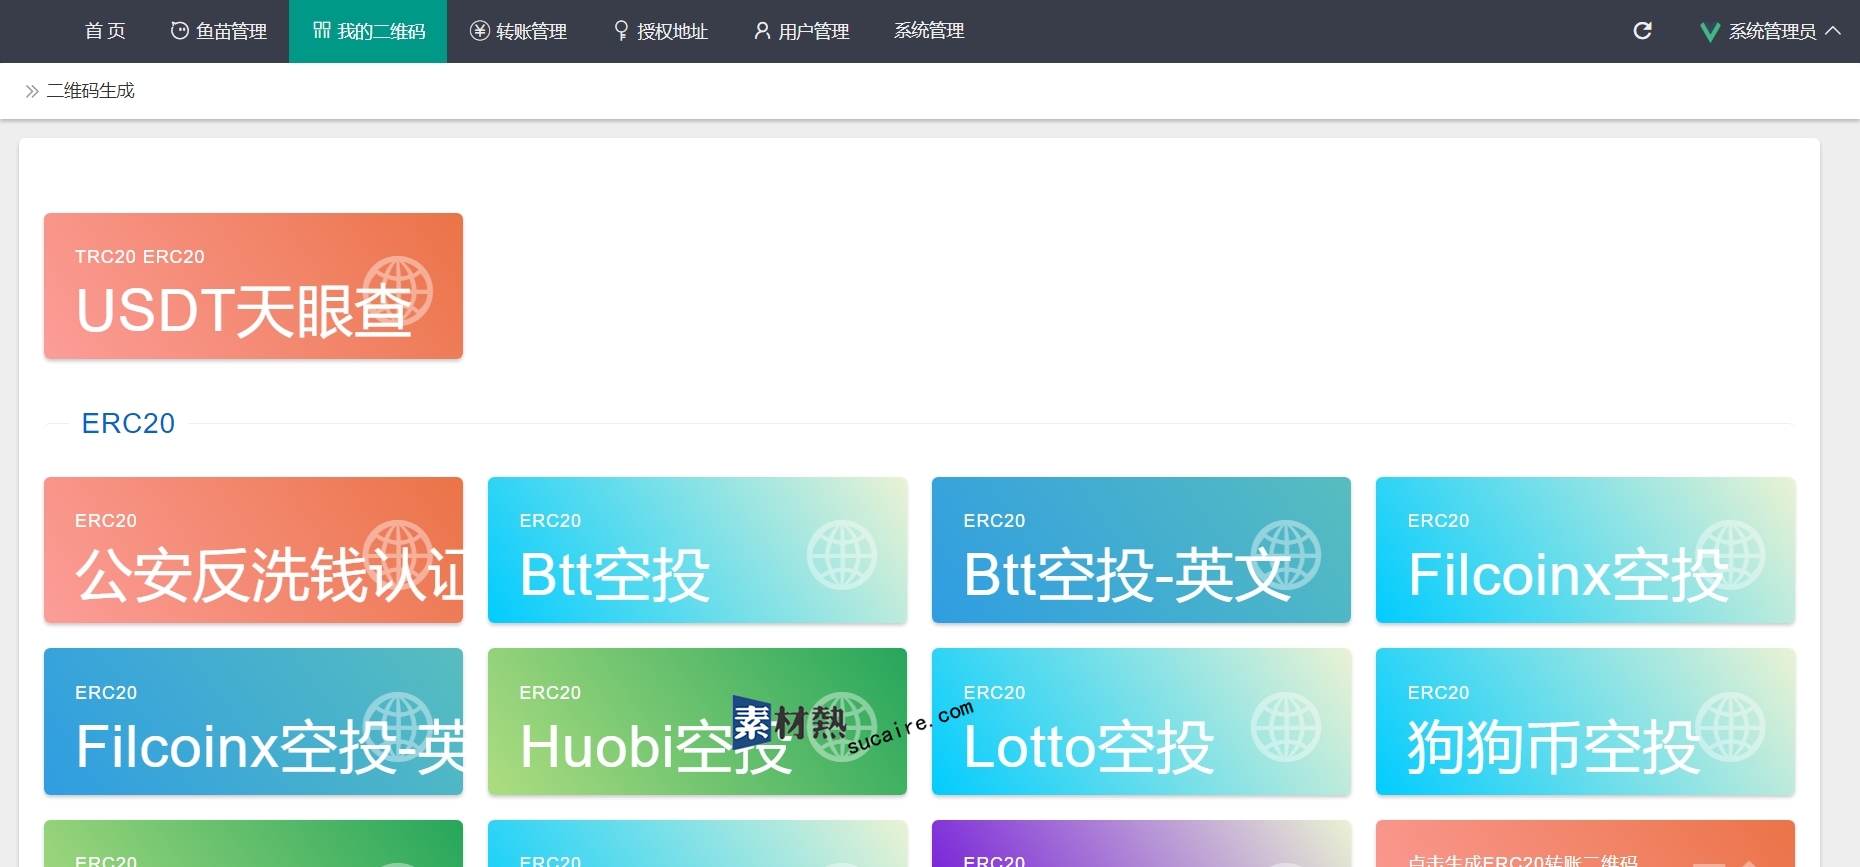1860x867 pixels.
Task: Open the 转账管理 menu item
Action: point(518,31)
